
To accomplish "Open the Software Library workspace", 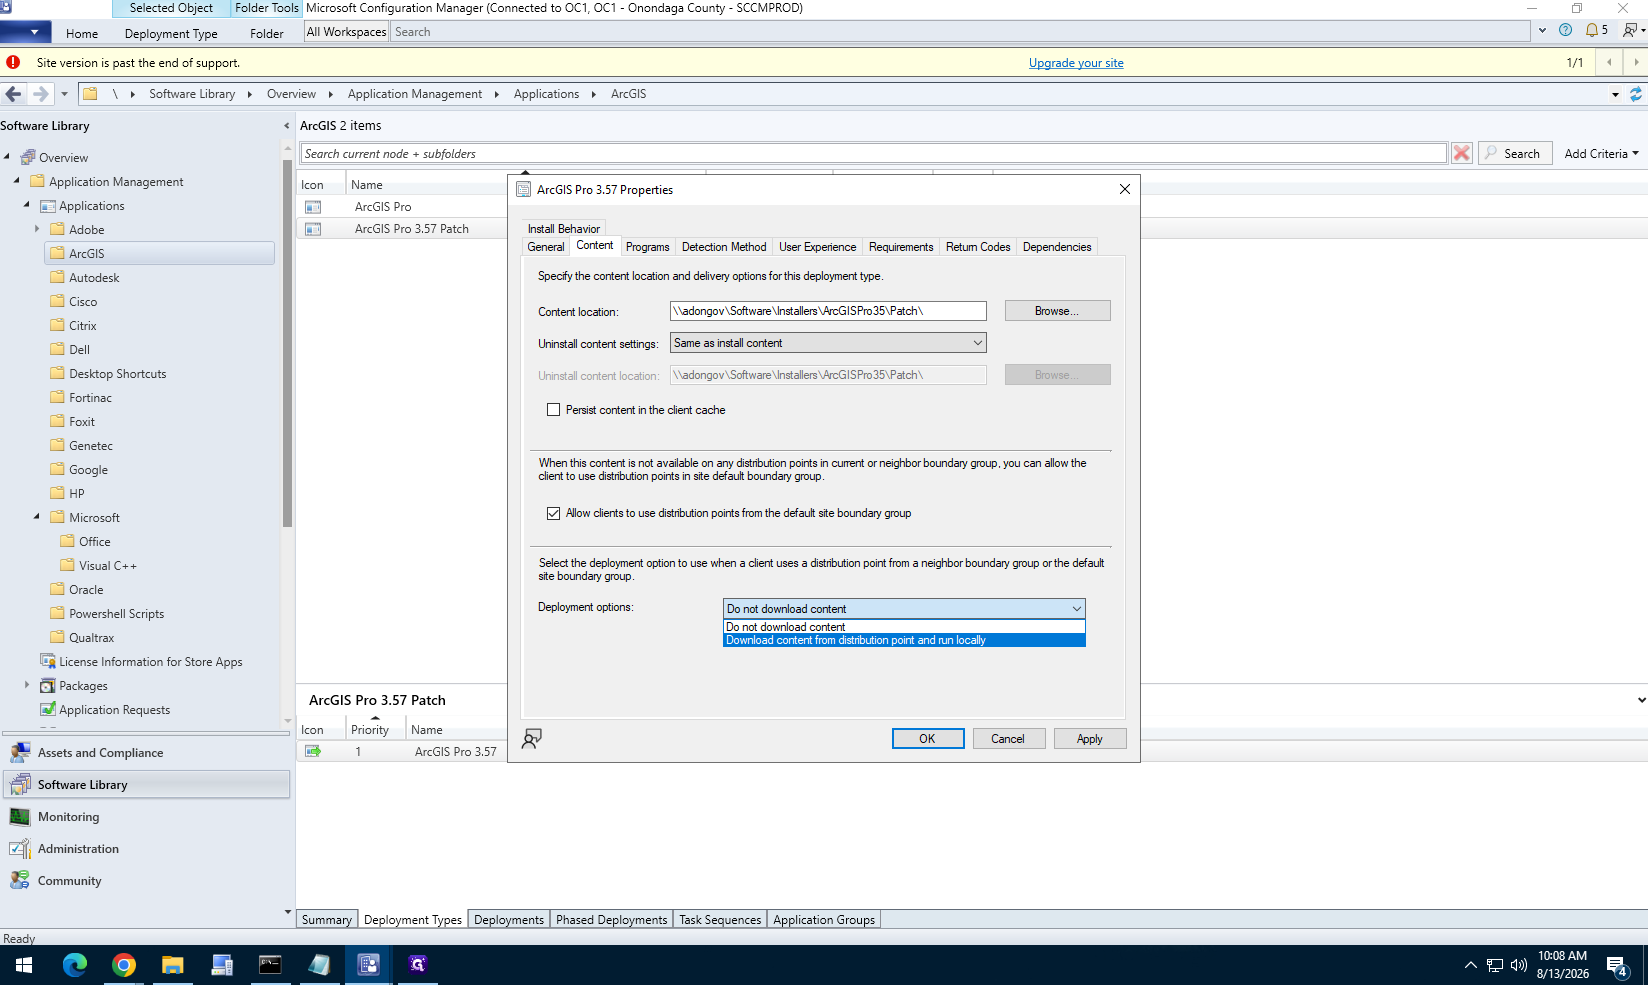I will [147, 785].
